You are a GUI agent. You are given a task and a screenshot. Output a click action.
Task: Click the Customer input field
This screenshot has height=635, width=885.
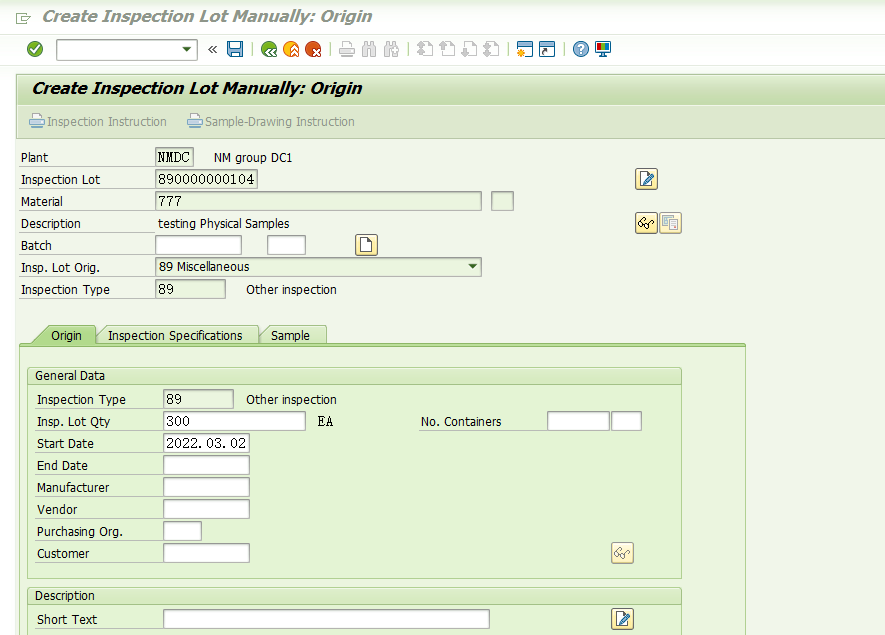[206, 553]
